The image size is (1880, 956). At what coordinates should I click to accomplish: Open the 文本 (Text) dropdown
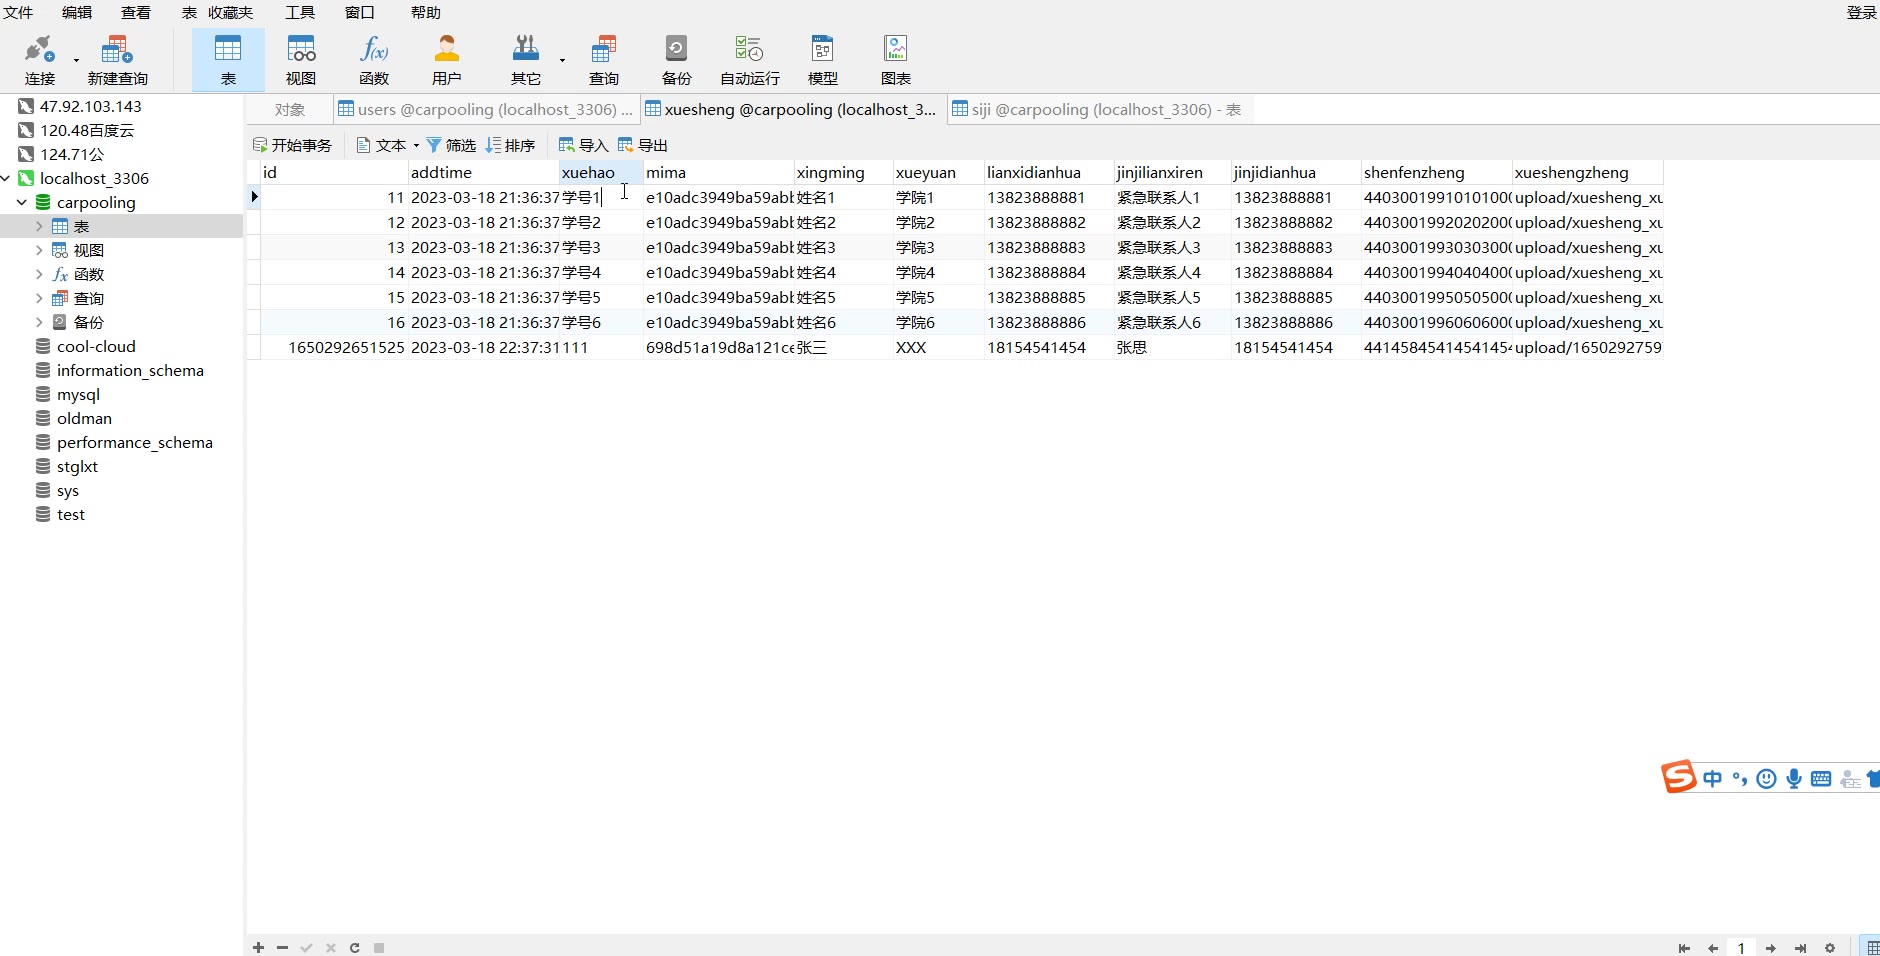click(x=388, y=145)
